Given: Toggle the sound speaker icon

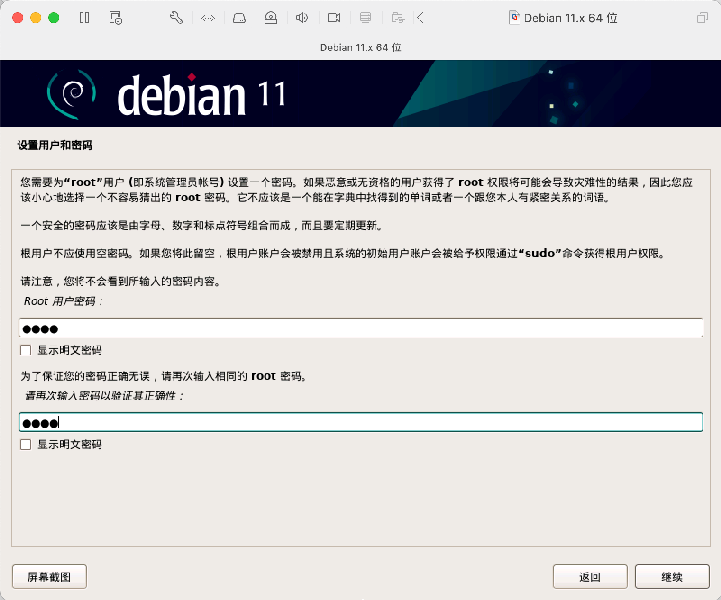Looking at the screenshot, I should click(x=302, y=18).
